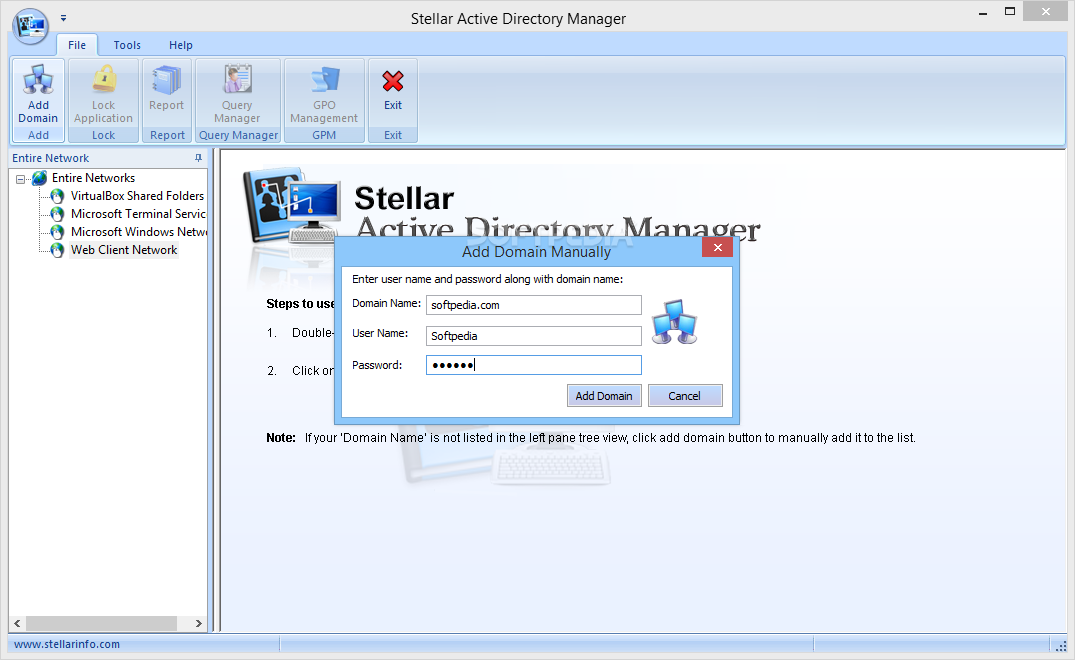
Task: Select VirtualBox Shared Folders tree item
Action: point(137,196)
